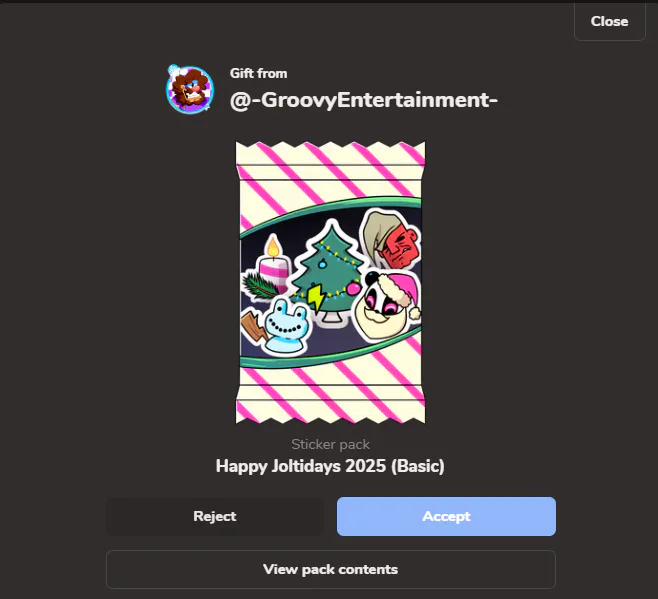Select the snowy decoration on the avatar frame

[x=173, y=70]
